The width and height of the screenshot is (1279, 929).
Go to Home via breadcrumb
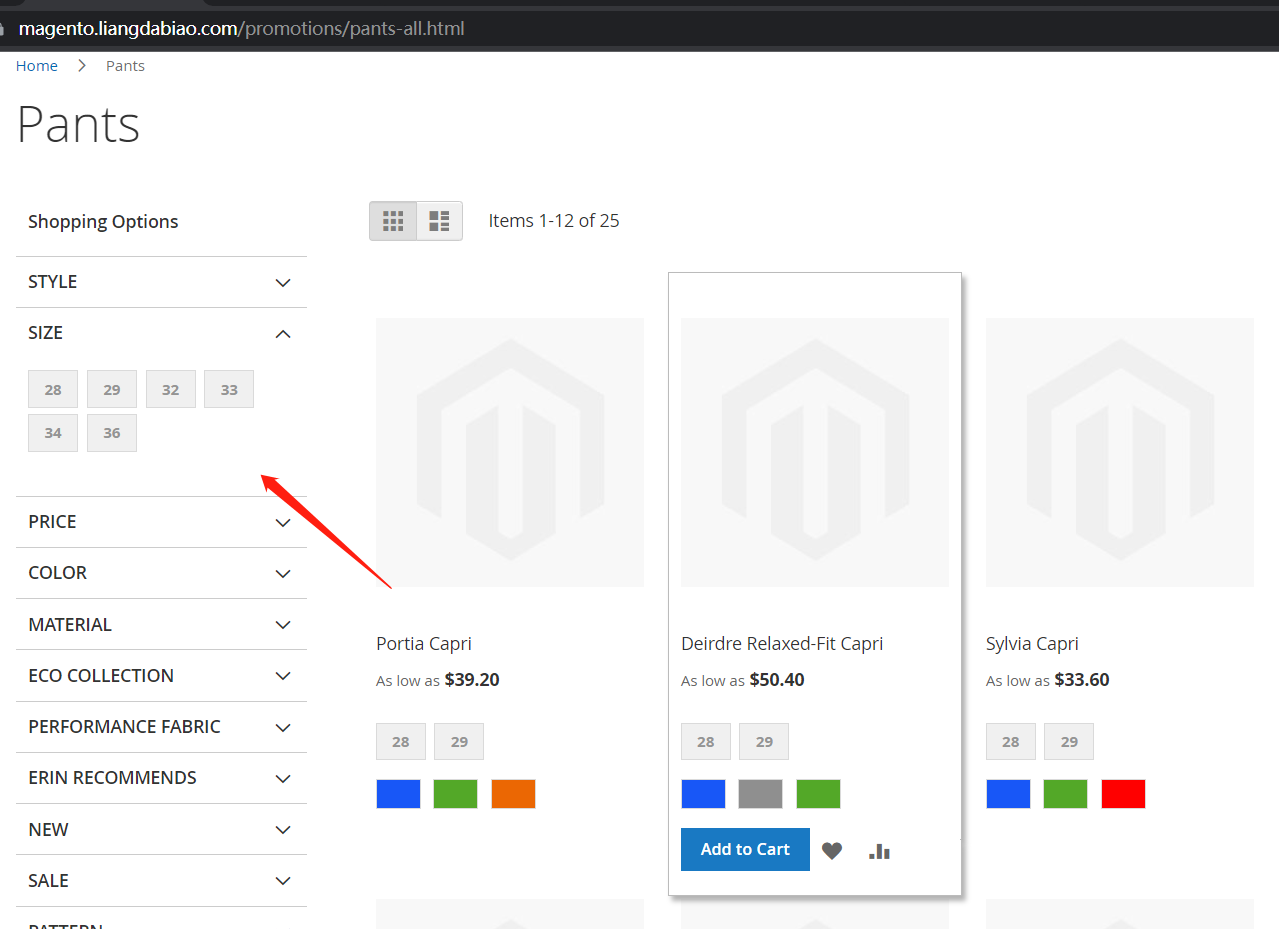(x=37, y=66)
